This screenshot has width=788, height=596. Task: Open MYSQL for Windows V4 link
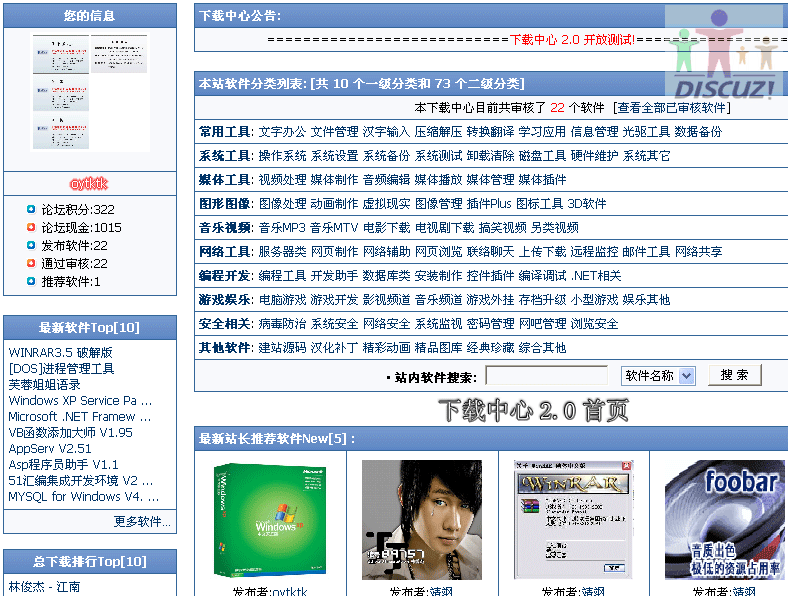[x=83, y=497]
